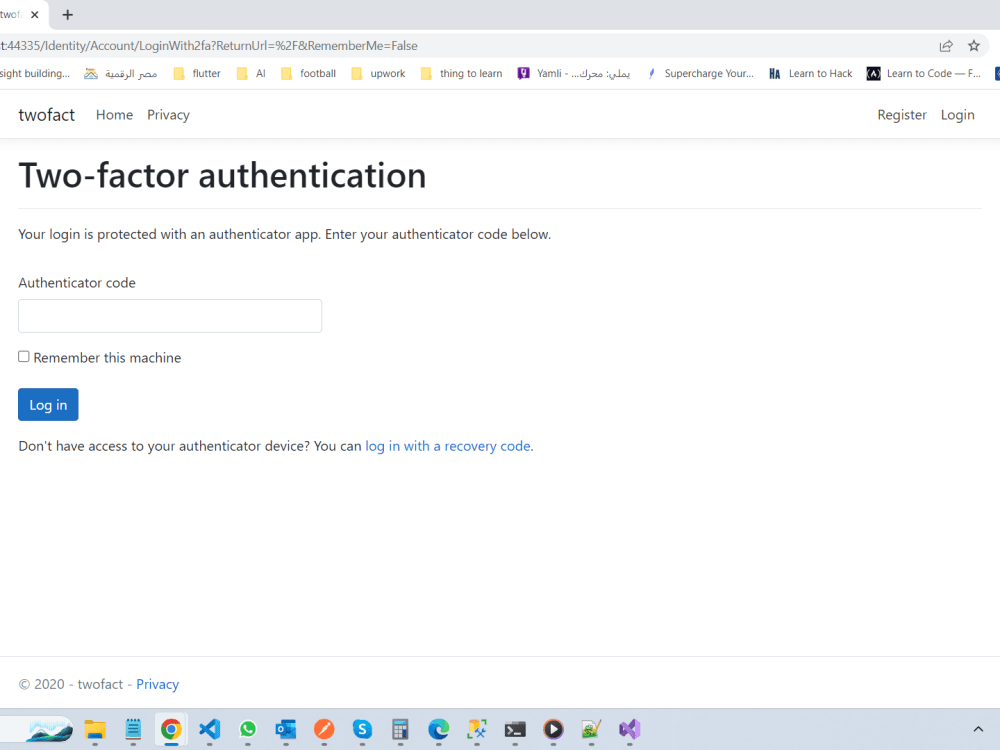Click Register in the top navigation
The image size is (1000, 750).
[x=901, y=114]
